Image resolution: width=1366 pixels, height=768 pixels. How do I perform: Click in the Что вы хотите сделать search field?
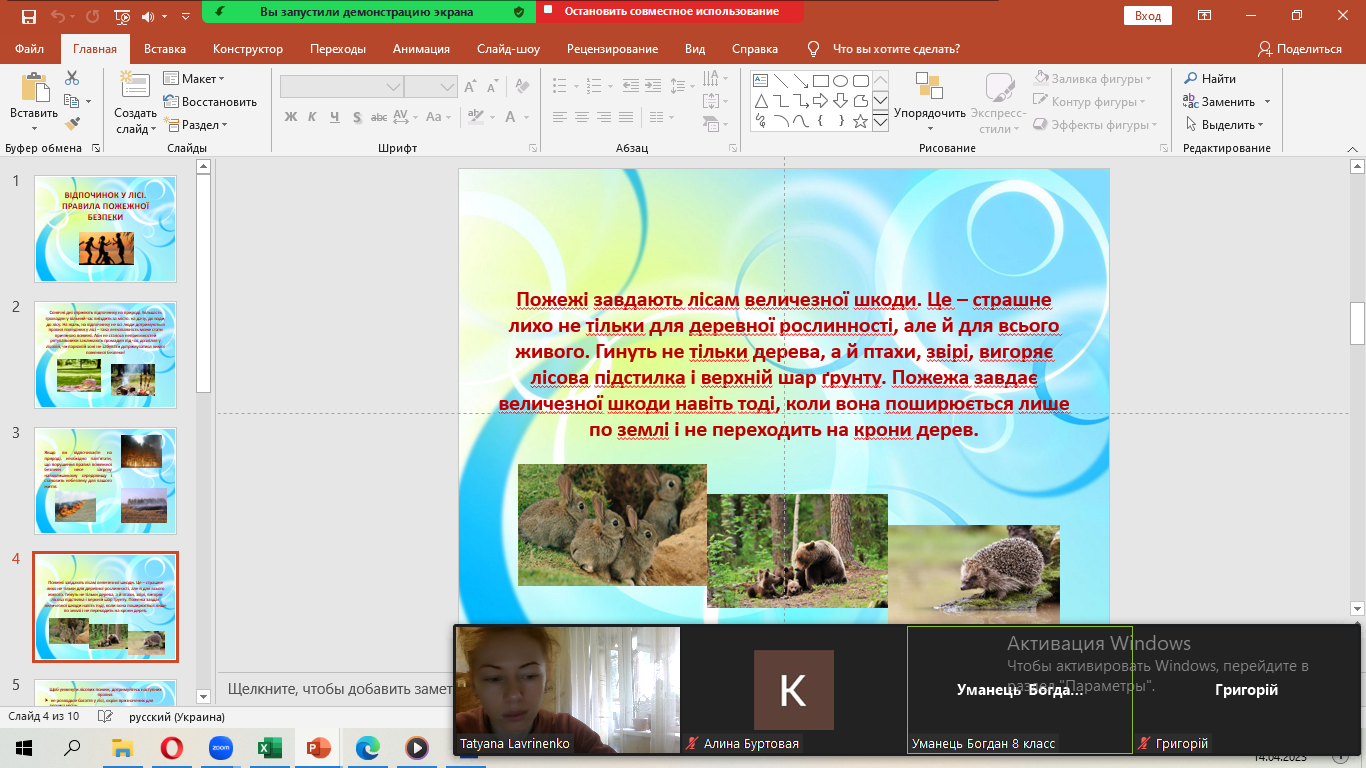click(896, 49)
